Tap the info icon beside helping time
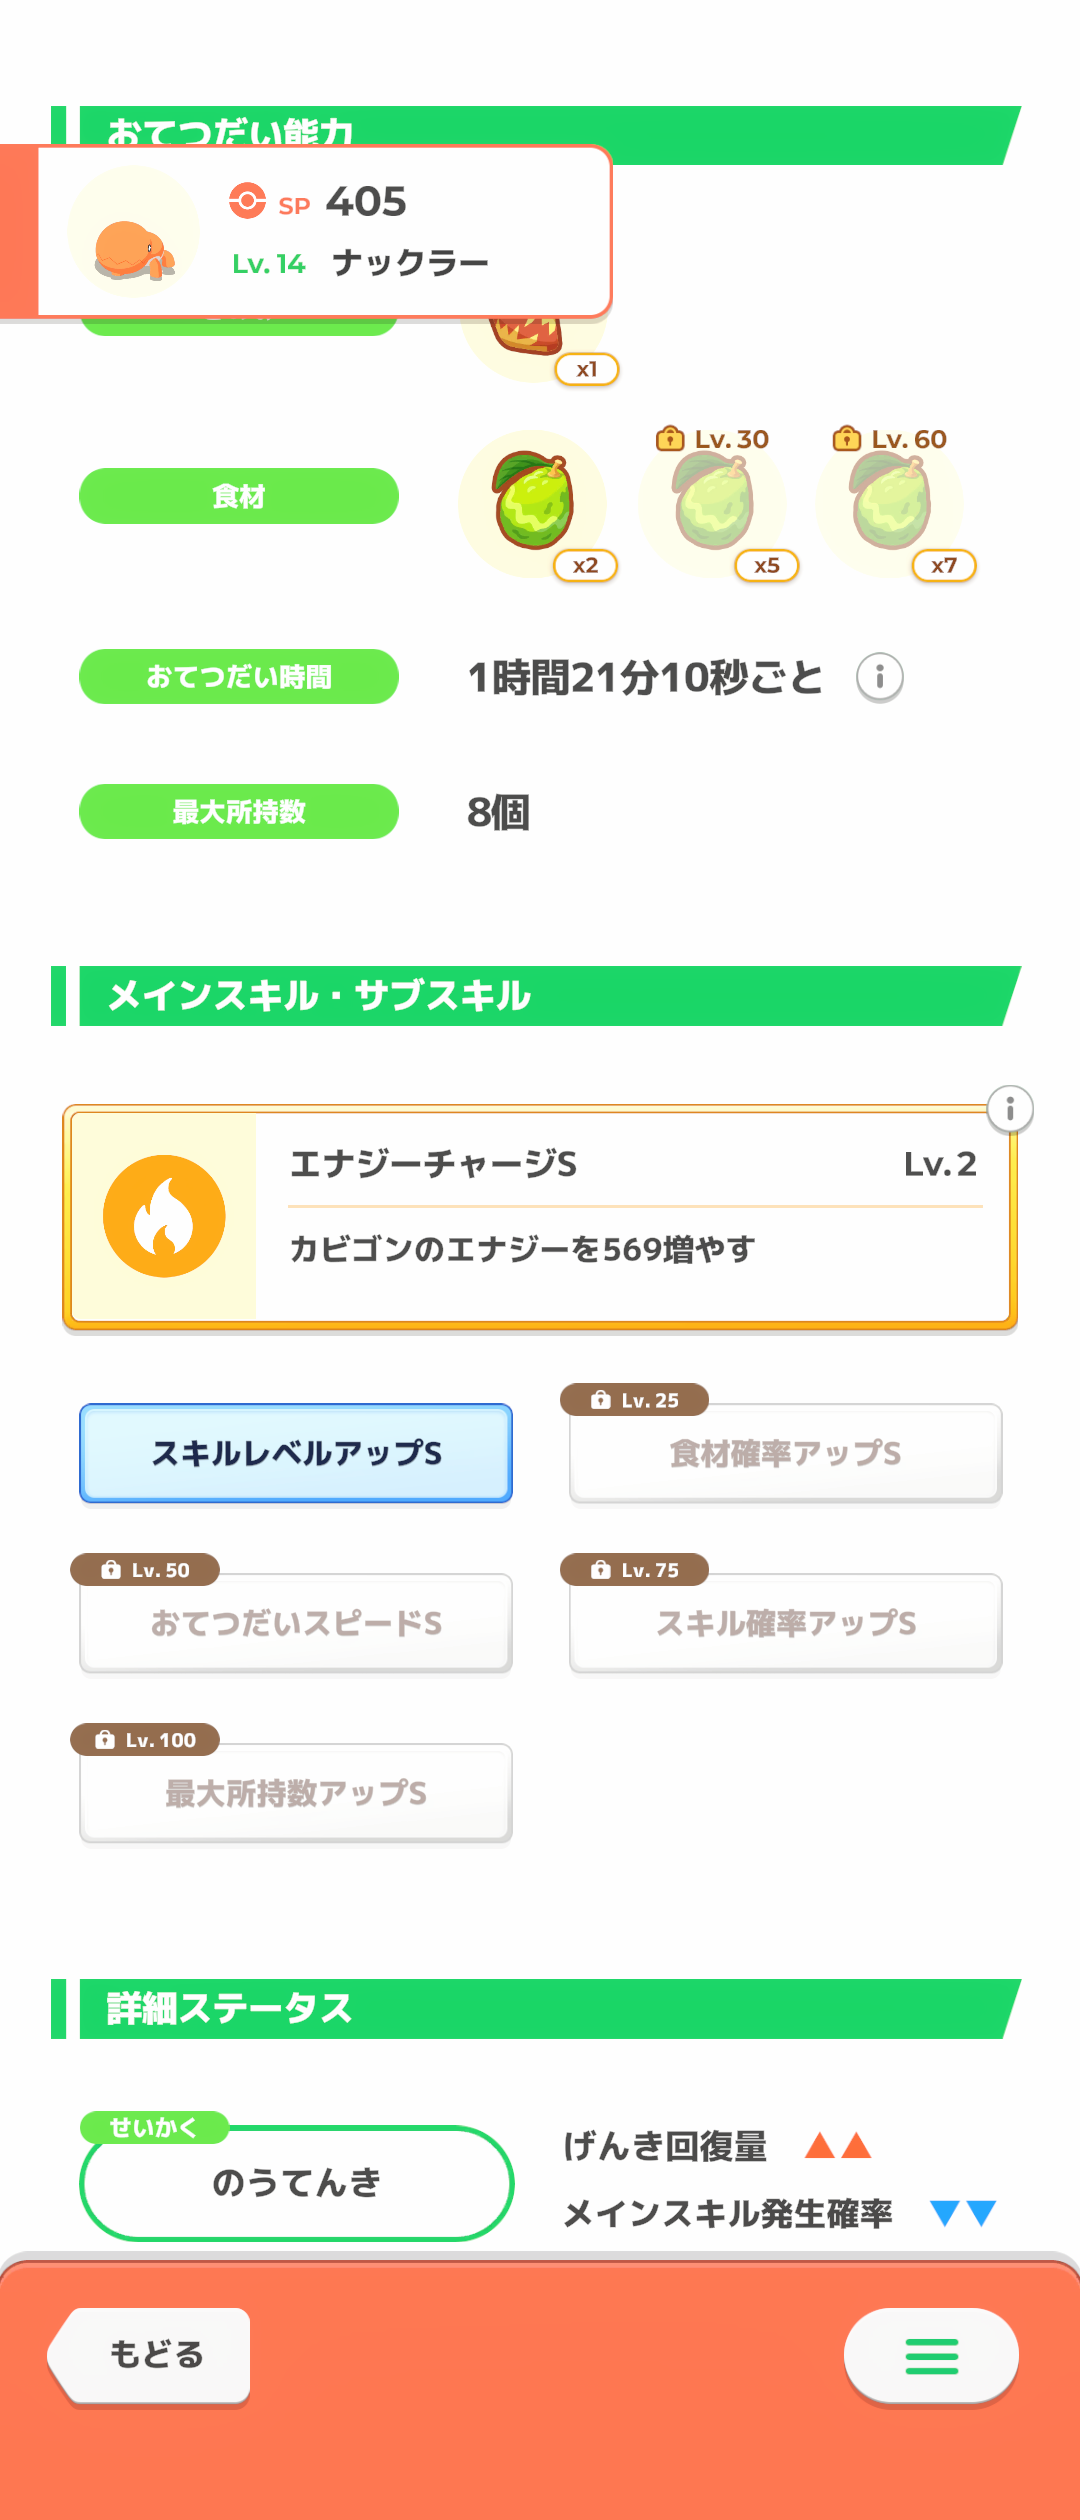Image resolution: width=1080 pixels, height=2520 pixels. (x=880, y=678)
